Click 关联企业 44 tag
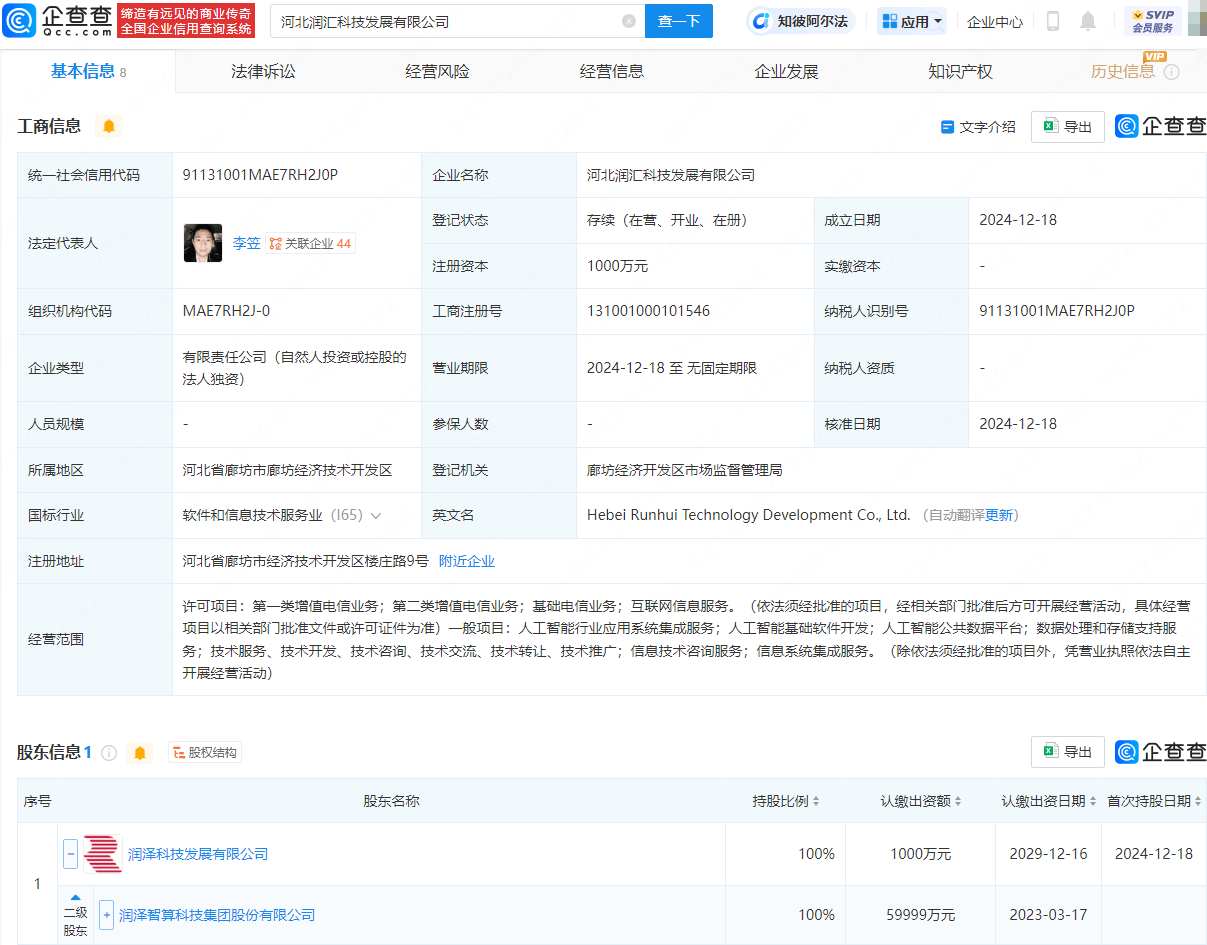The width and height of the screenshot is (1207, 945). click(x=310, y=243)
